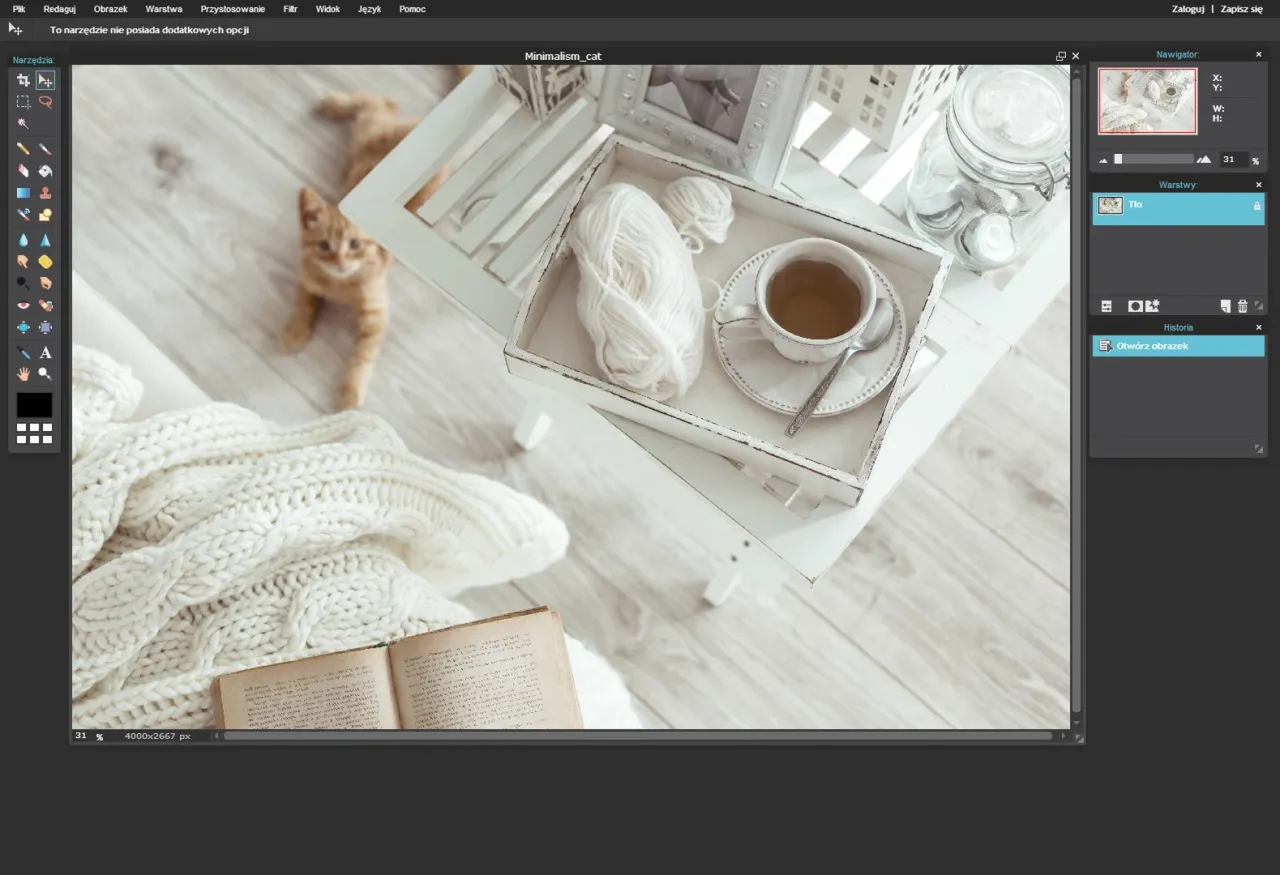Viewport: 1280px width, 875px height.
Task: Select the Clone Stamp tool
Action: 45,193
